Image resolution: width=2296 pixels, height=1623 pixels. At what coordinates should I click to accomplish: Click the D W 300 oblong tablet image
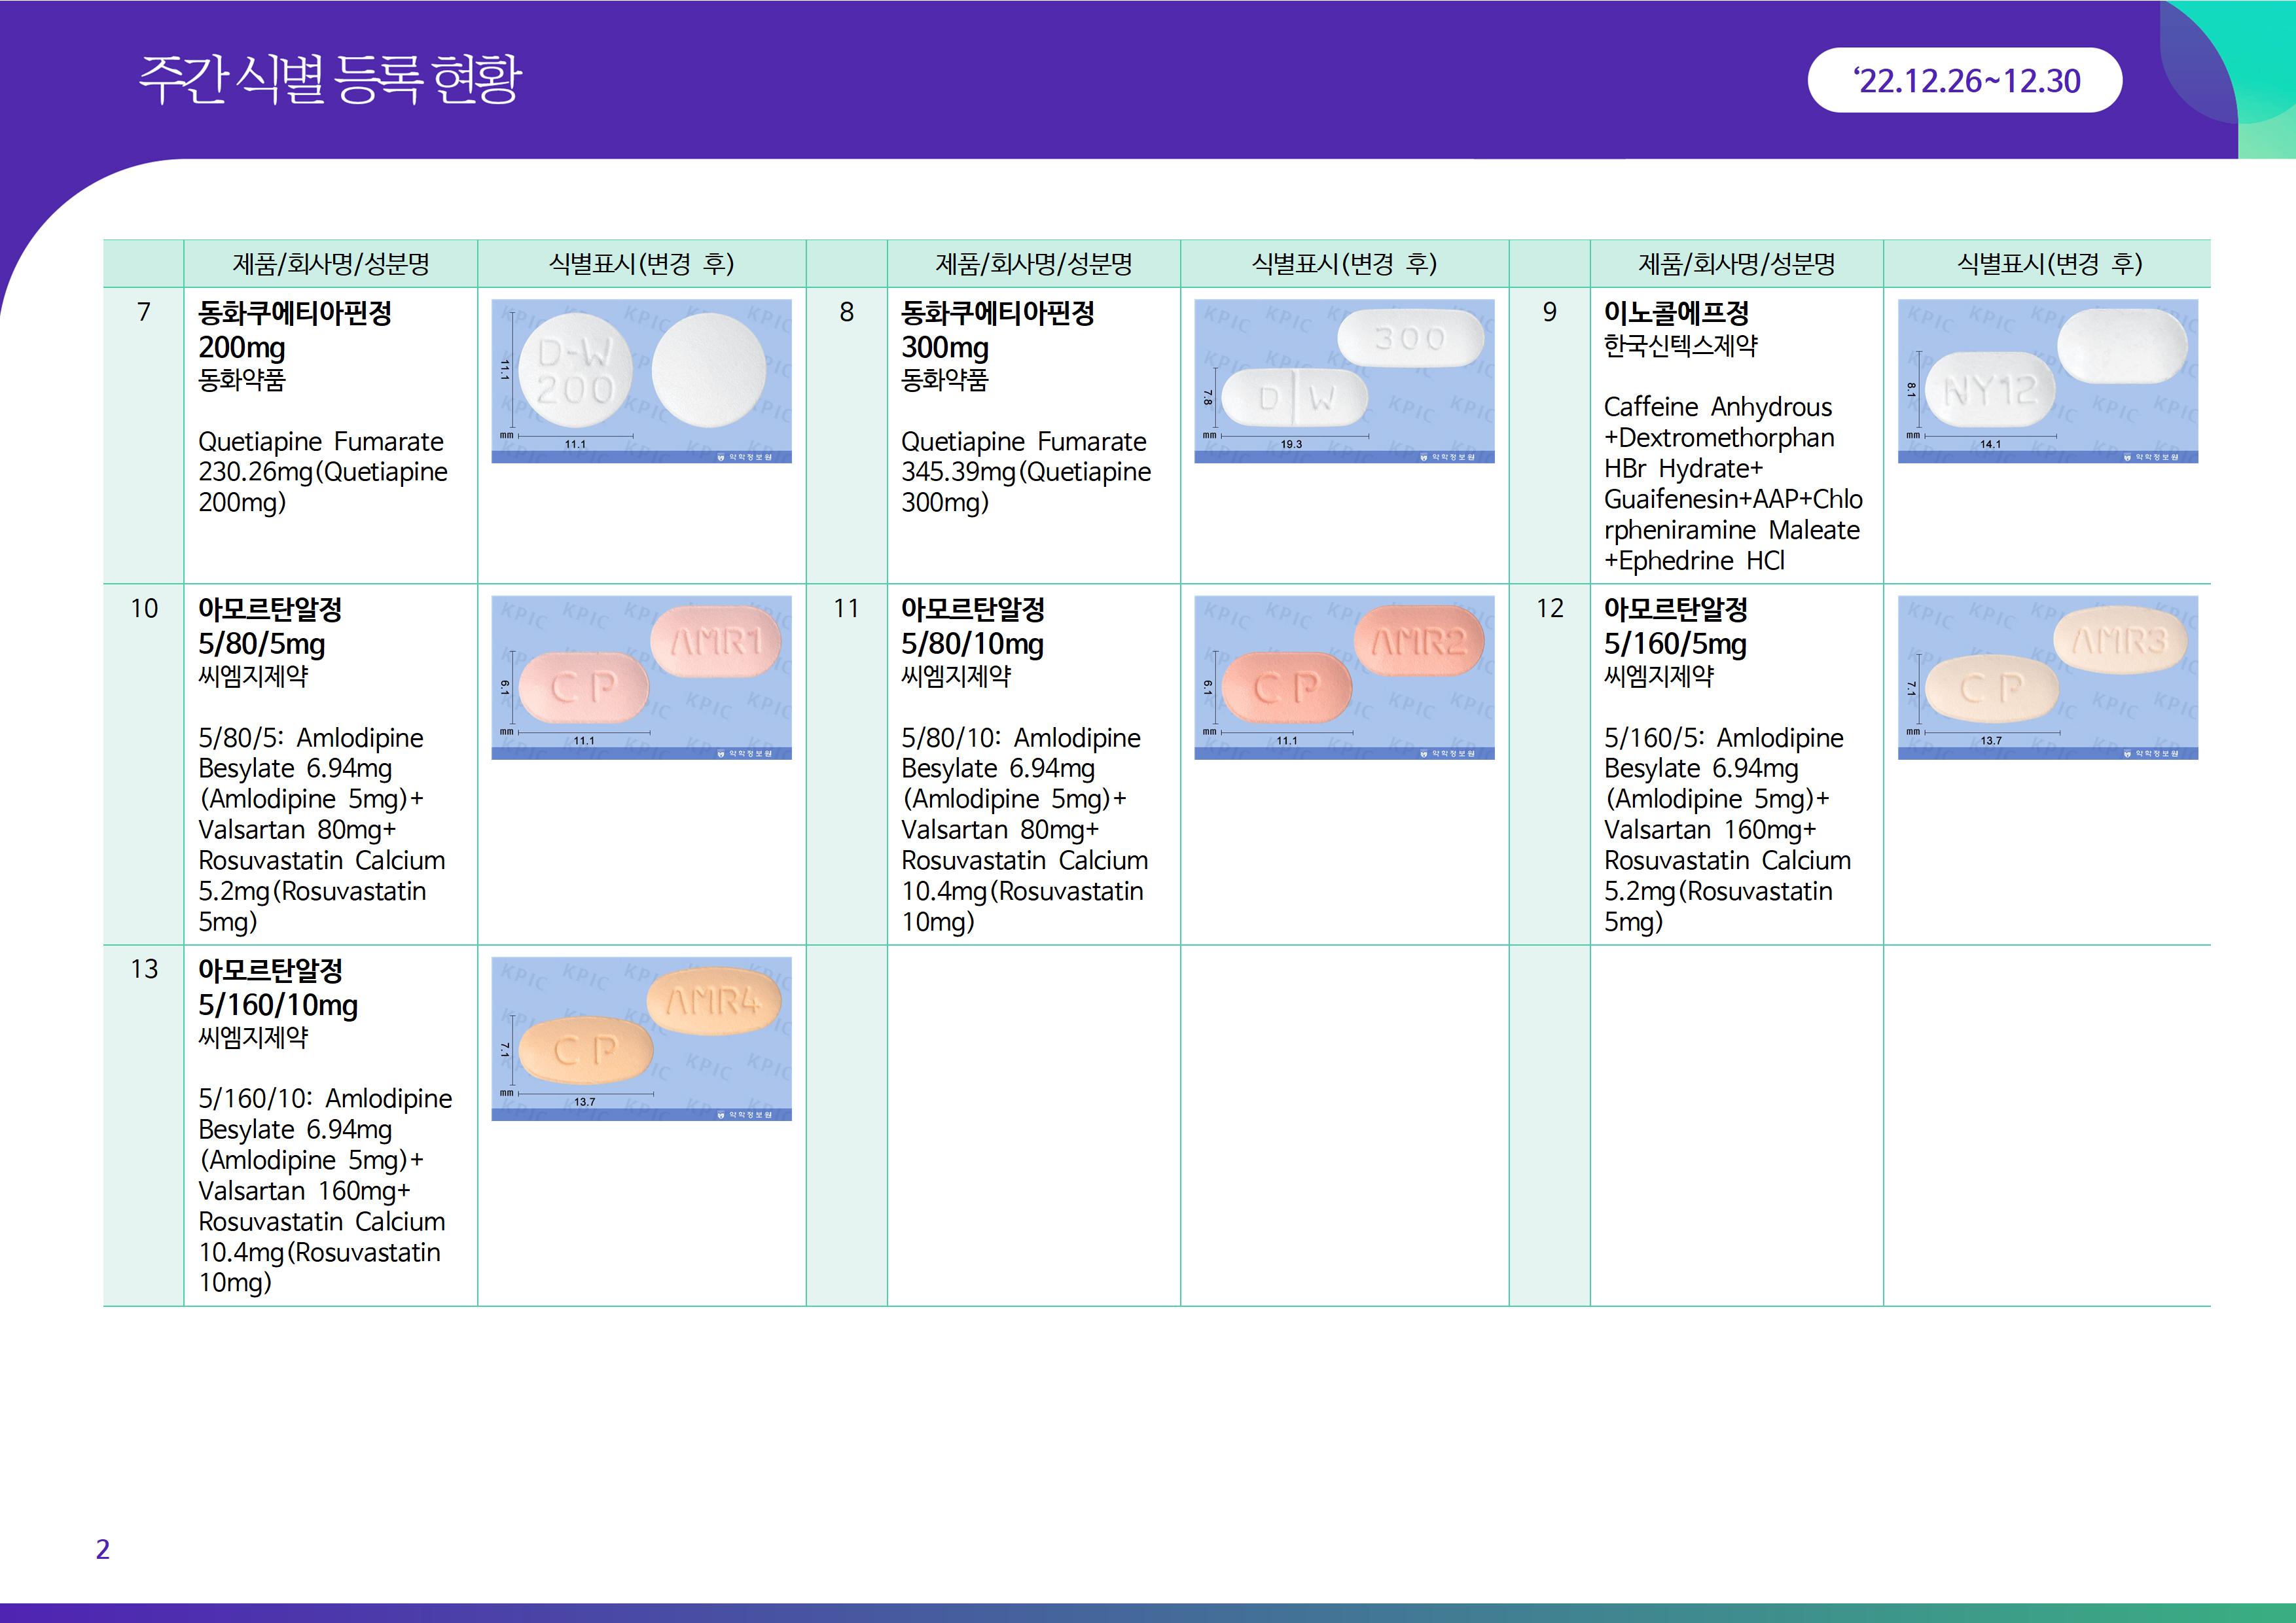coord(1344,381)
